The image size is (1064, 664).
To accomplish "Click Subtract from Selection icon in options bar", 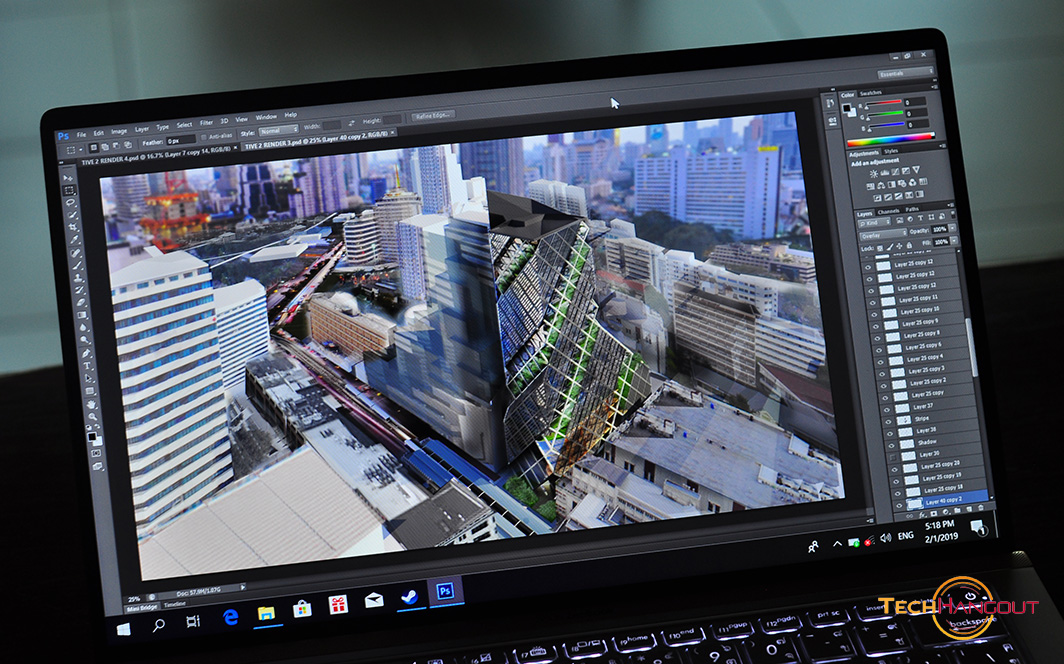I will pyautogui.click(x=116, y=146).
